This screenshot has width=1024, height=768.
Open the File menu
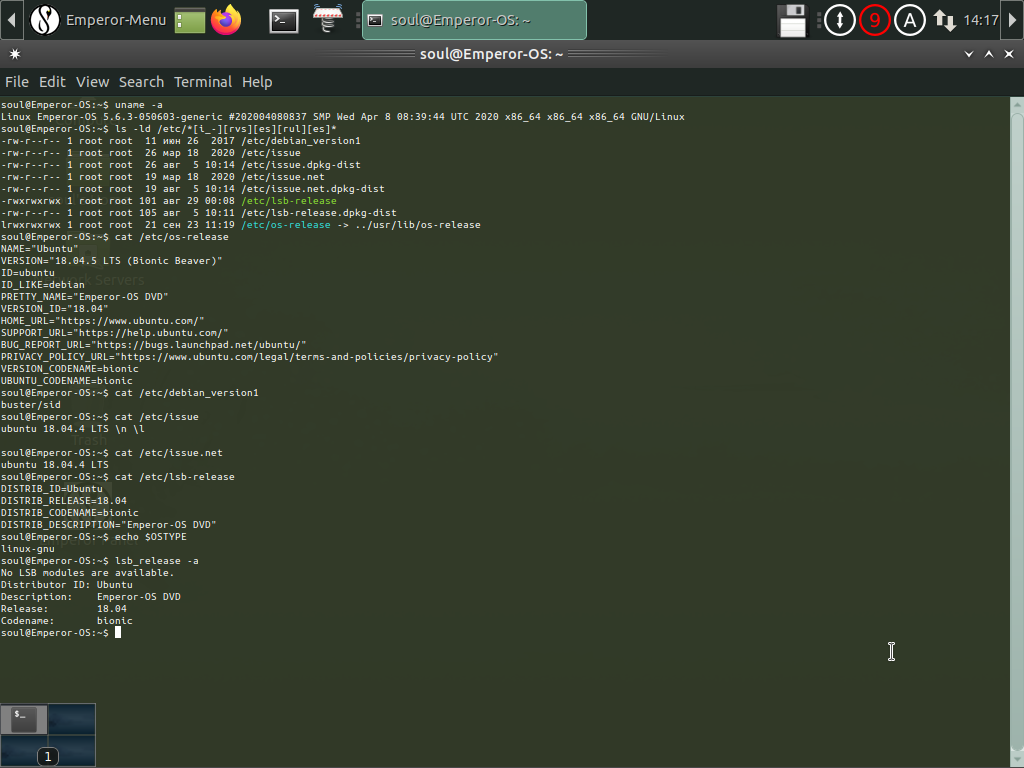click(x=17, y=82)
